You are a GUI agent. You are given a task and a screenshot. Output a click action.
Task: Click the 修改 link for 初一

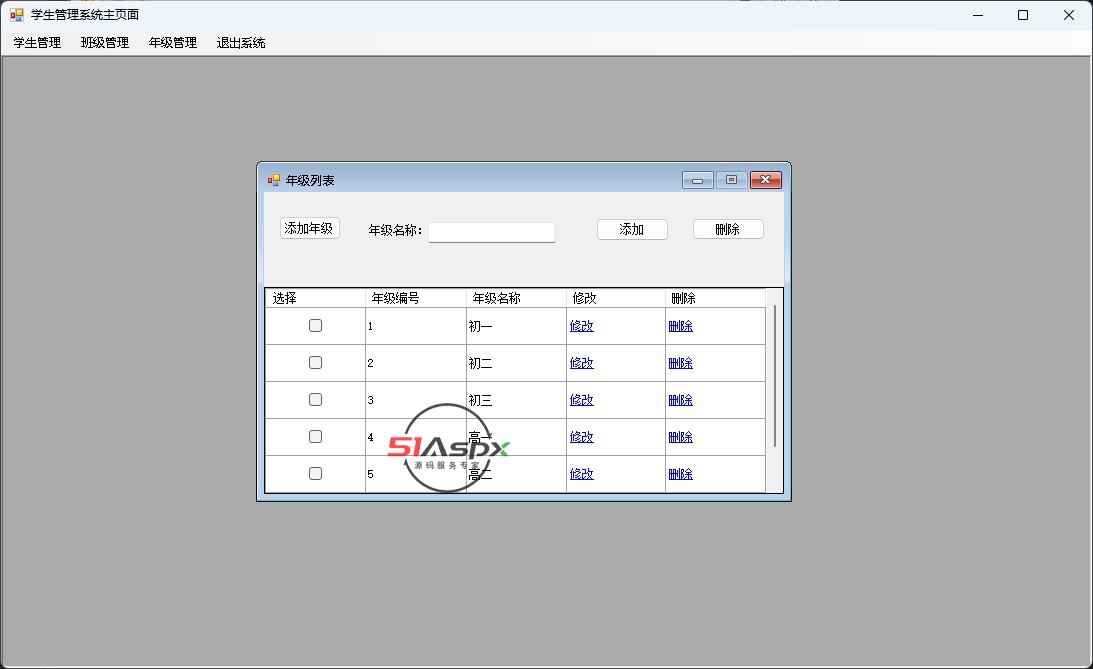click(581, 326)
